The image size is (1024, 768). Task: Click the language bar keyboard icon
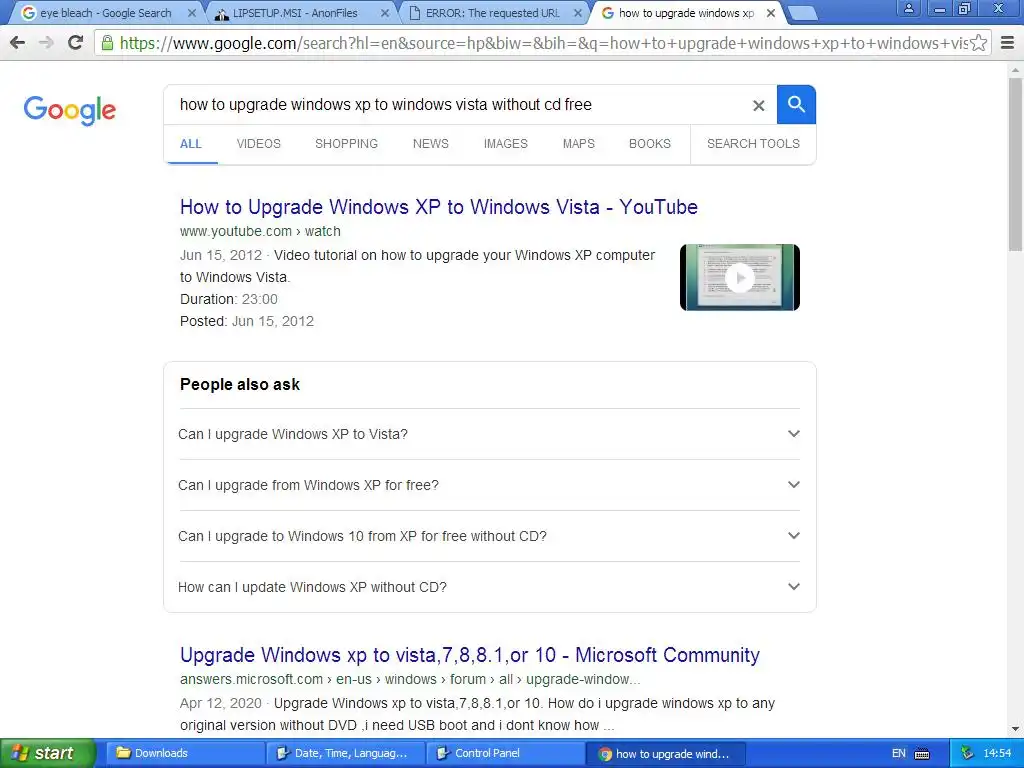click(922, 754)
